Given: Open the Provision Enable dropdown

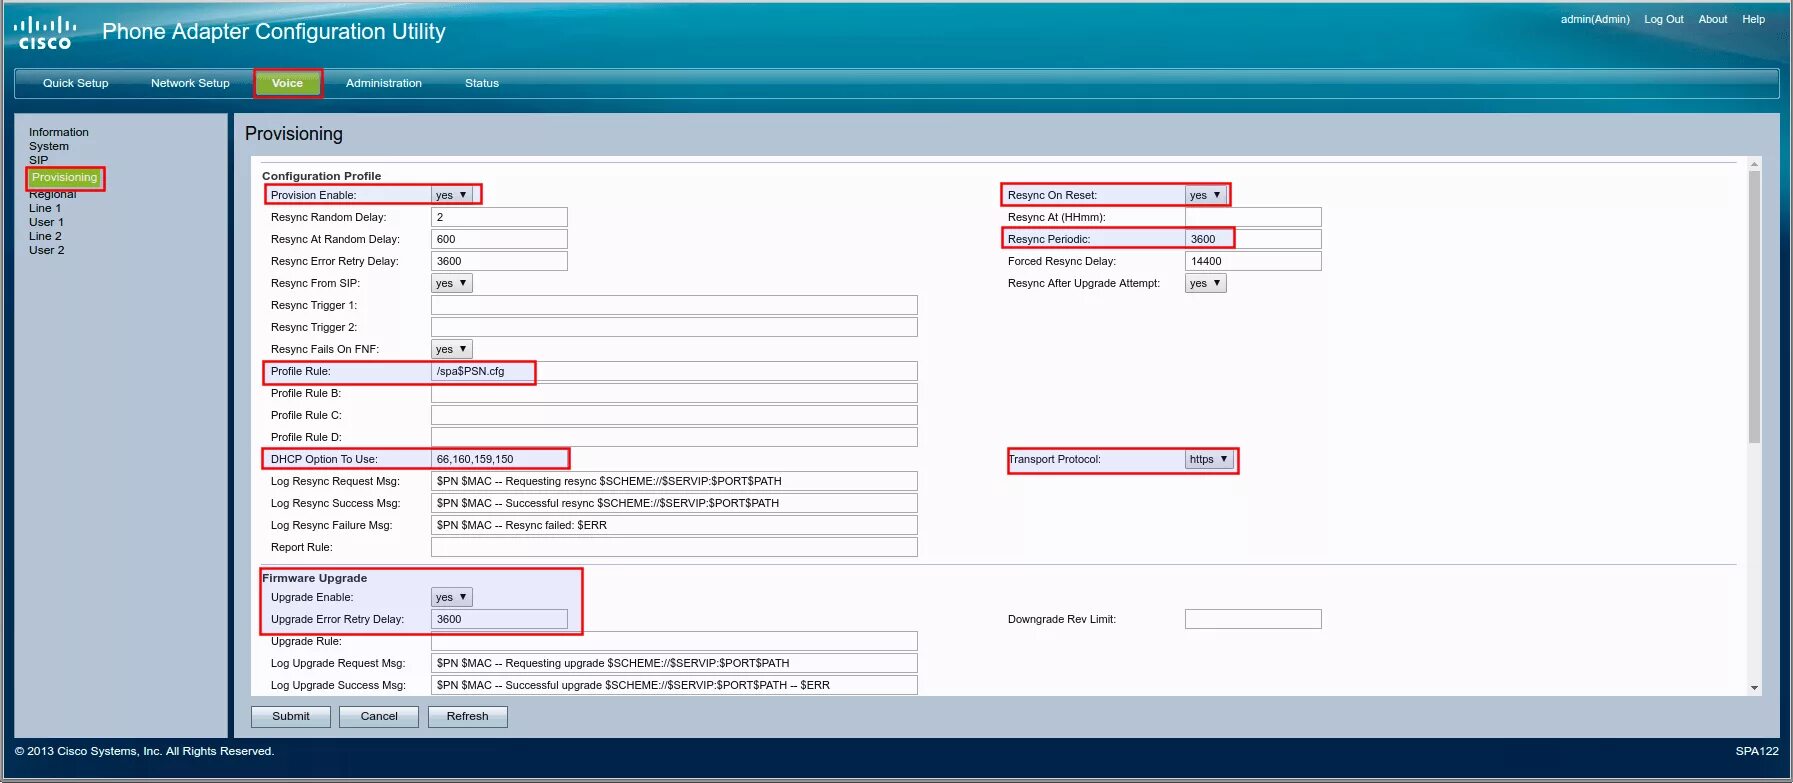Looking at the screenshot, I should click(x=452, y=195).
